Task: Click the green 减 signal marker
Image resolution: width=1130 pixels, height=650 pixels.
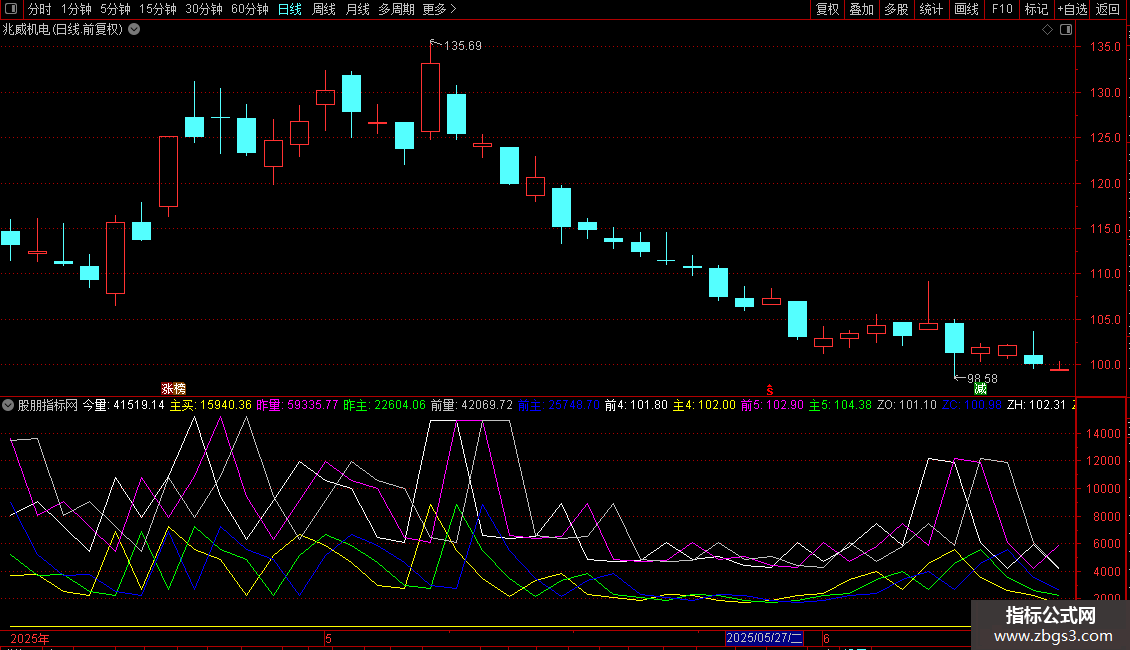Action: [x=980, y=389]
